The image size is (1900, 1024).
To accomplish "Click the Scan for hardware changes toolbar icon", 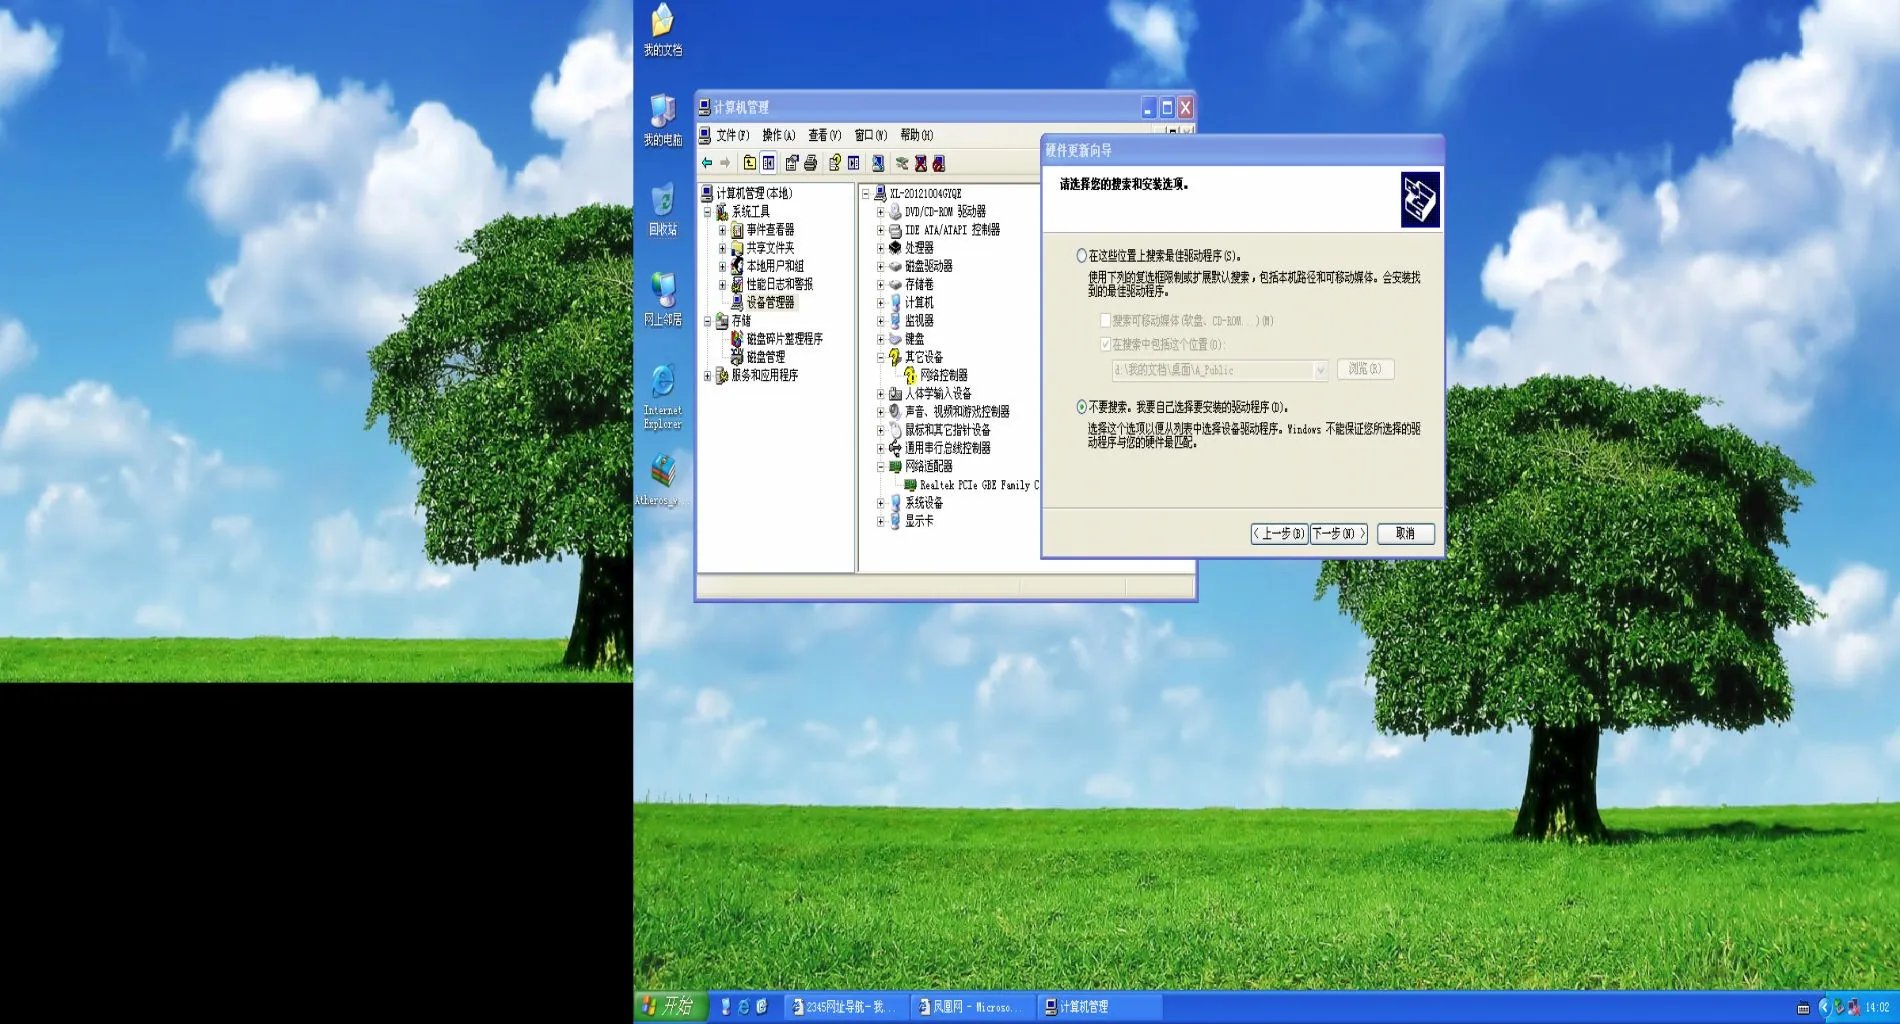I will pyautogui.click(x=878, y=163).
